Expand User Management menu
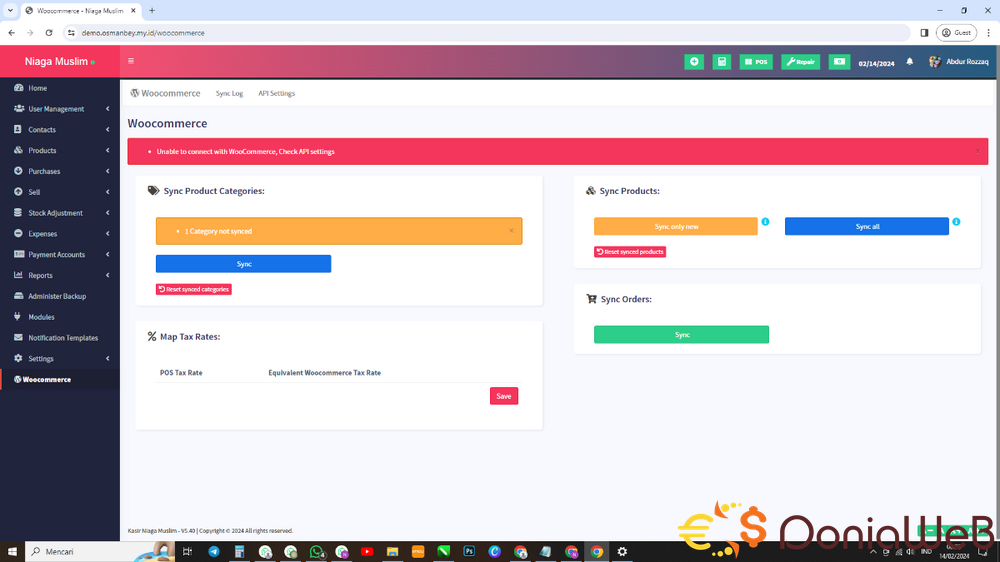Screen dimensions: 1000x562 click(x=60, y=109)
